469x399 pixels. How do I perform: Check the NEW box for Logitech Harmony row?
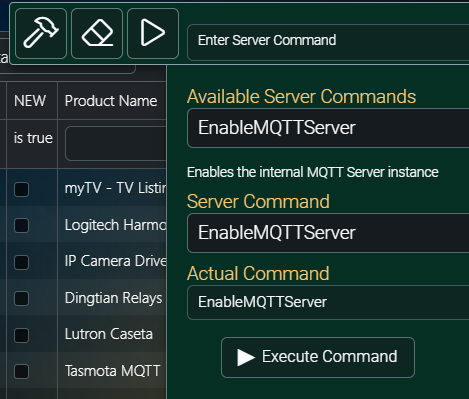(21, 225)
